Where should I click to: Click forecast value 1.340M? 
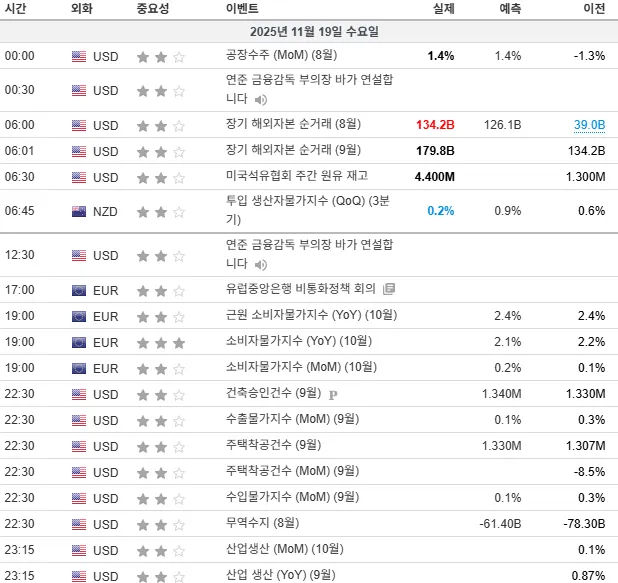(x=501, y=393)
